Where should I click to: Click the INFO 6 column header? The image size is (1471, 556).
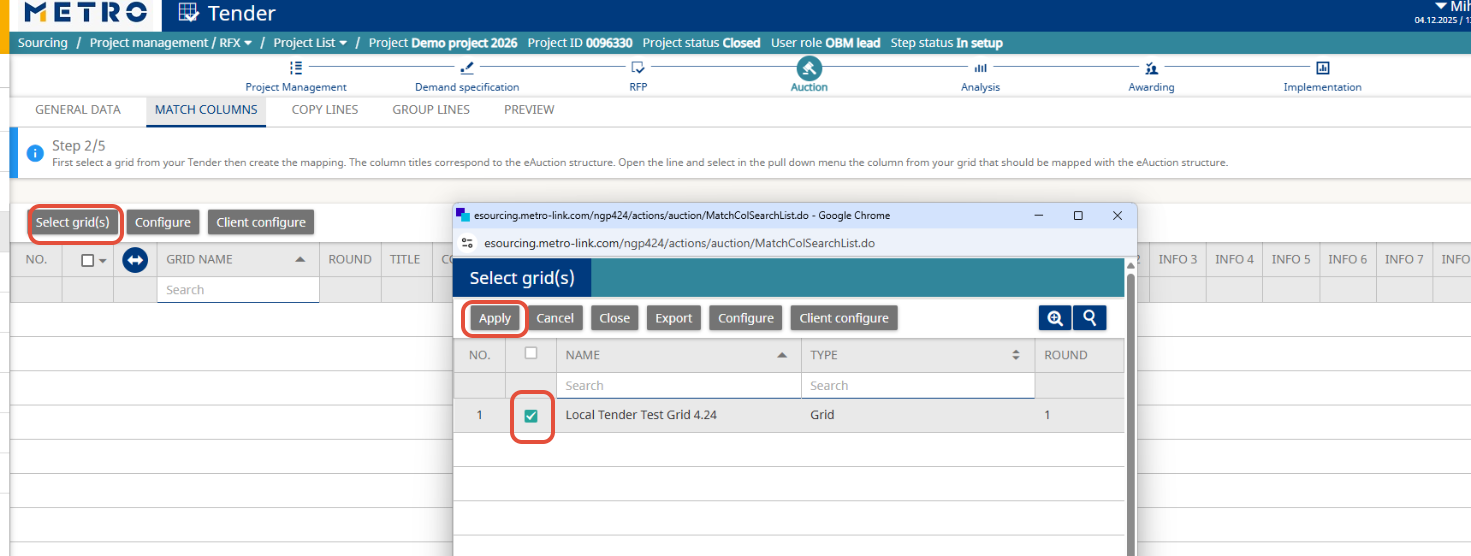[x=1348, y=260]
